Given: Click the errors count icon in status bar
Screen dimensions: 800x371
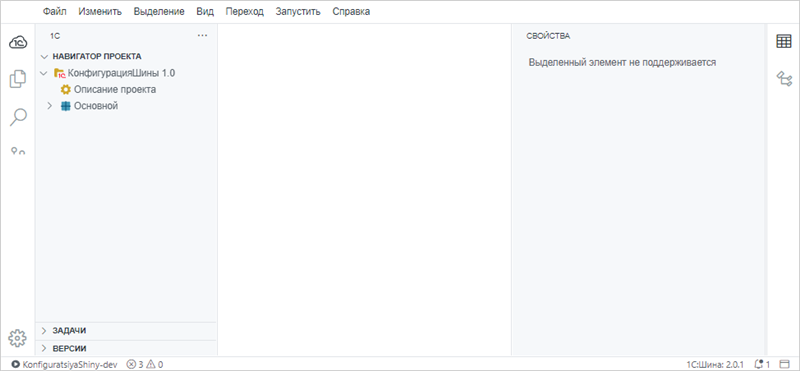Looking at the screenshot, I should tap(131, 364).
